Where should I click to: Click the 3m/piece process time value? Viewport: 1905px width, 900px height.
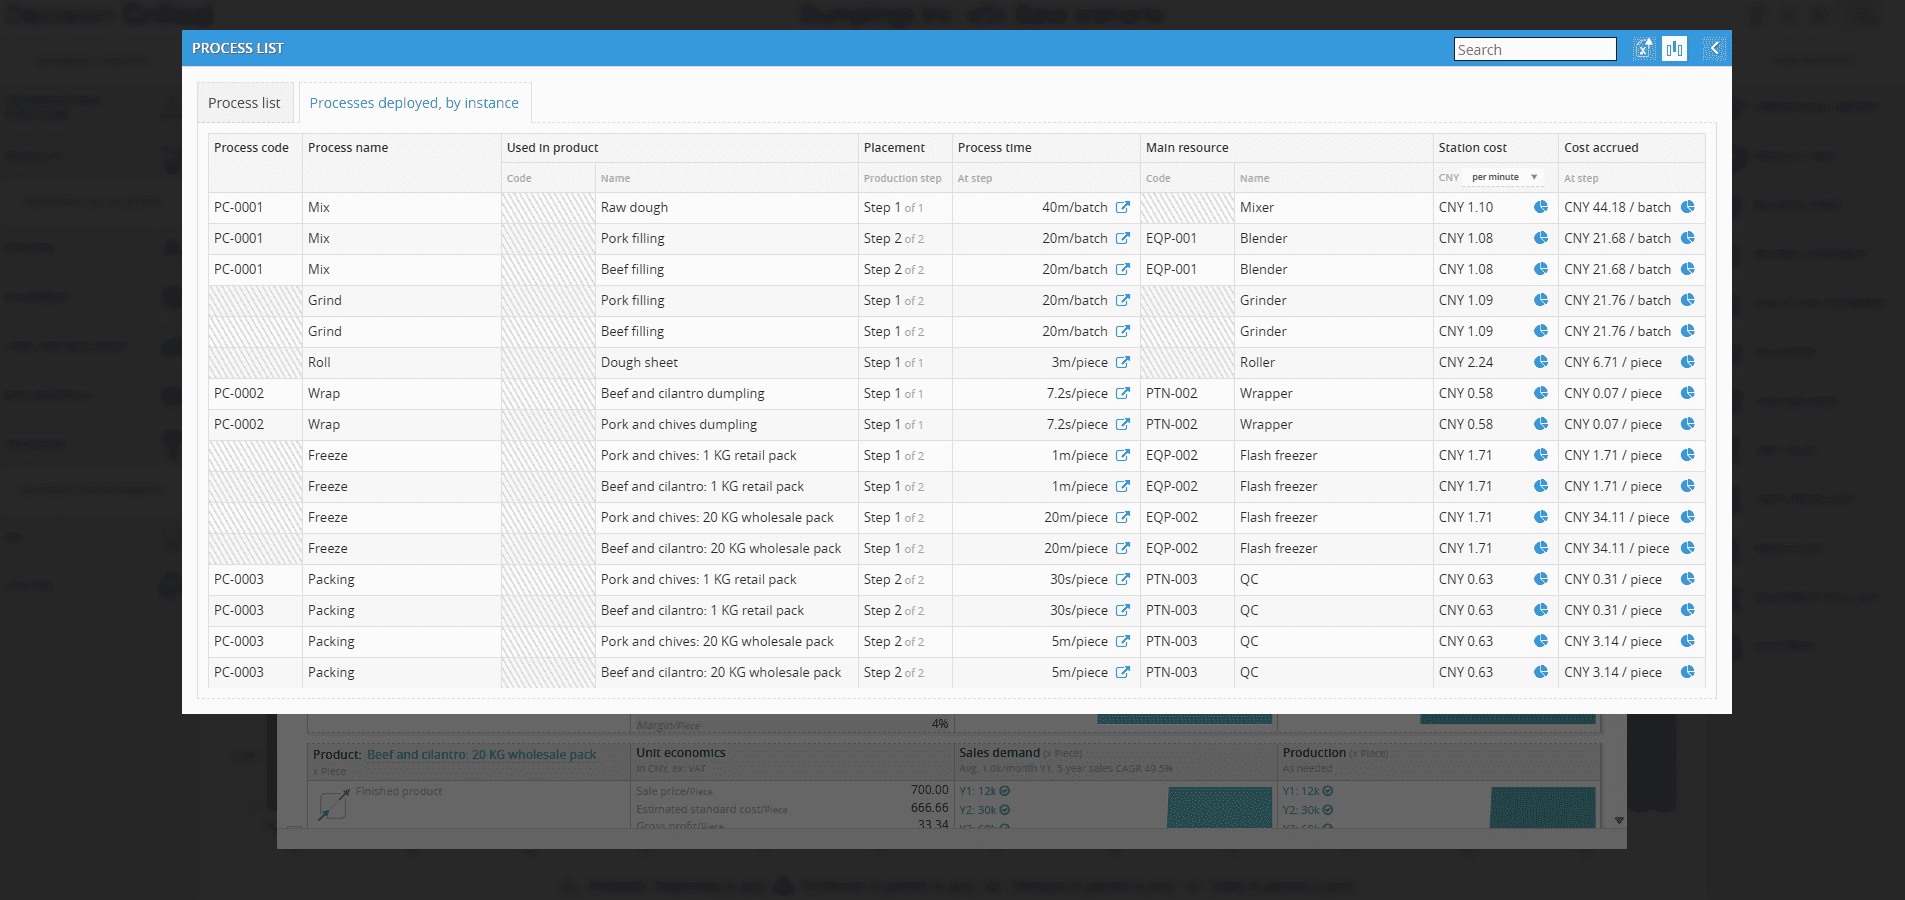coord(1079,362)
